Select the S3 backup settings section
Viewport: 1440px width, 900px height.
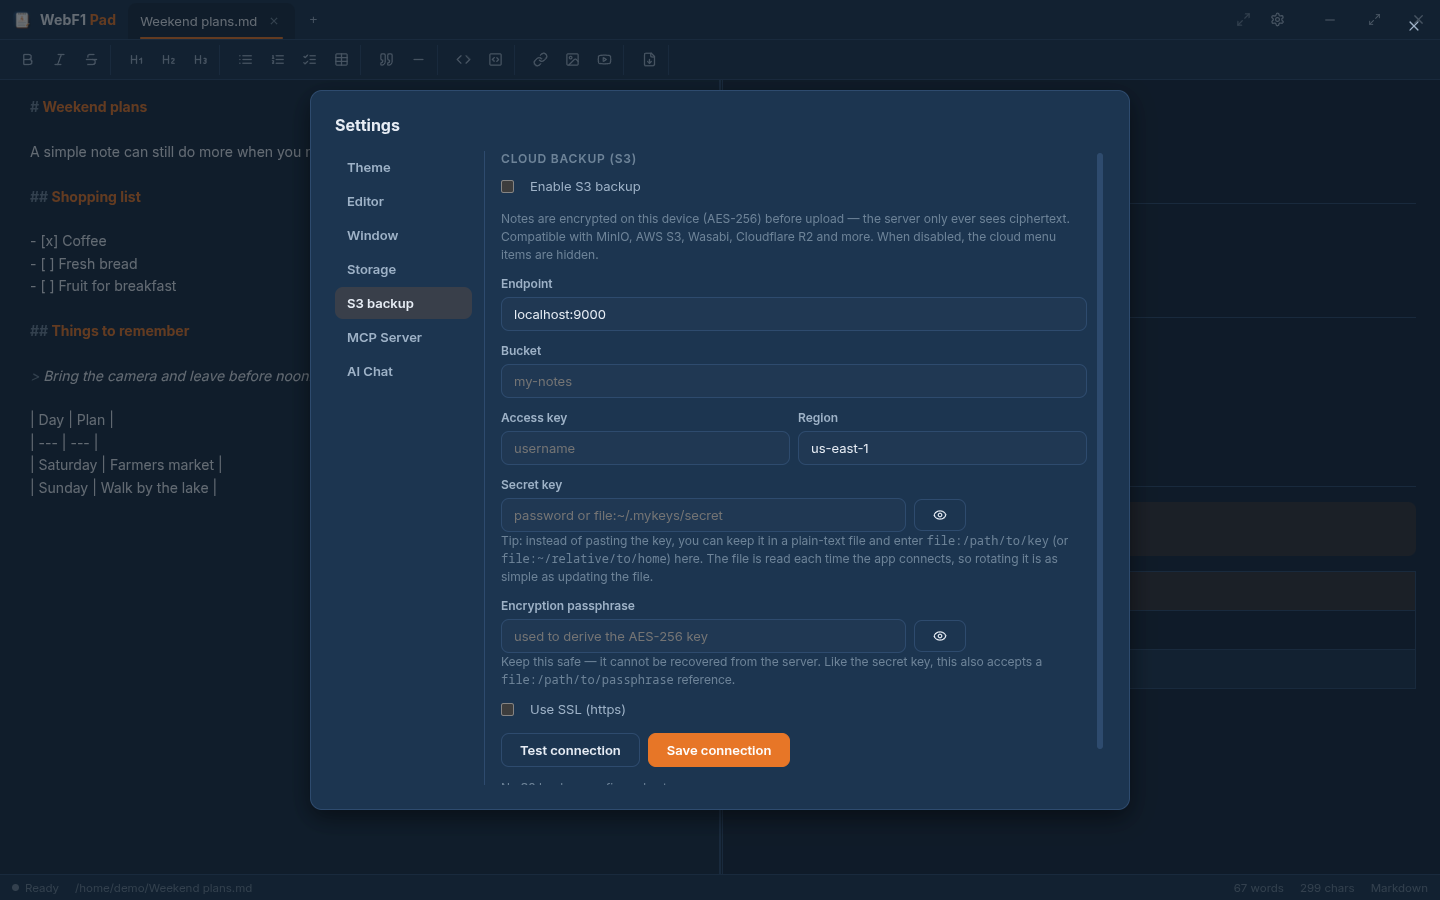coord(403,304)
